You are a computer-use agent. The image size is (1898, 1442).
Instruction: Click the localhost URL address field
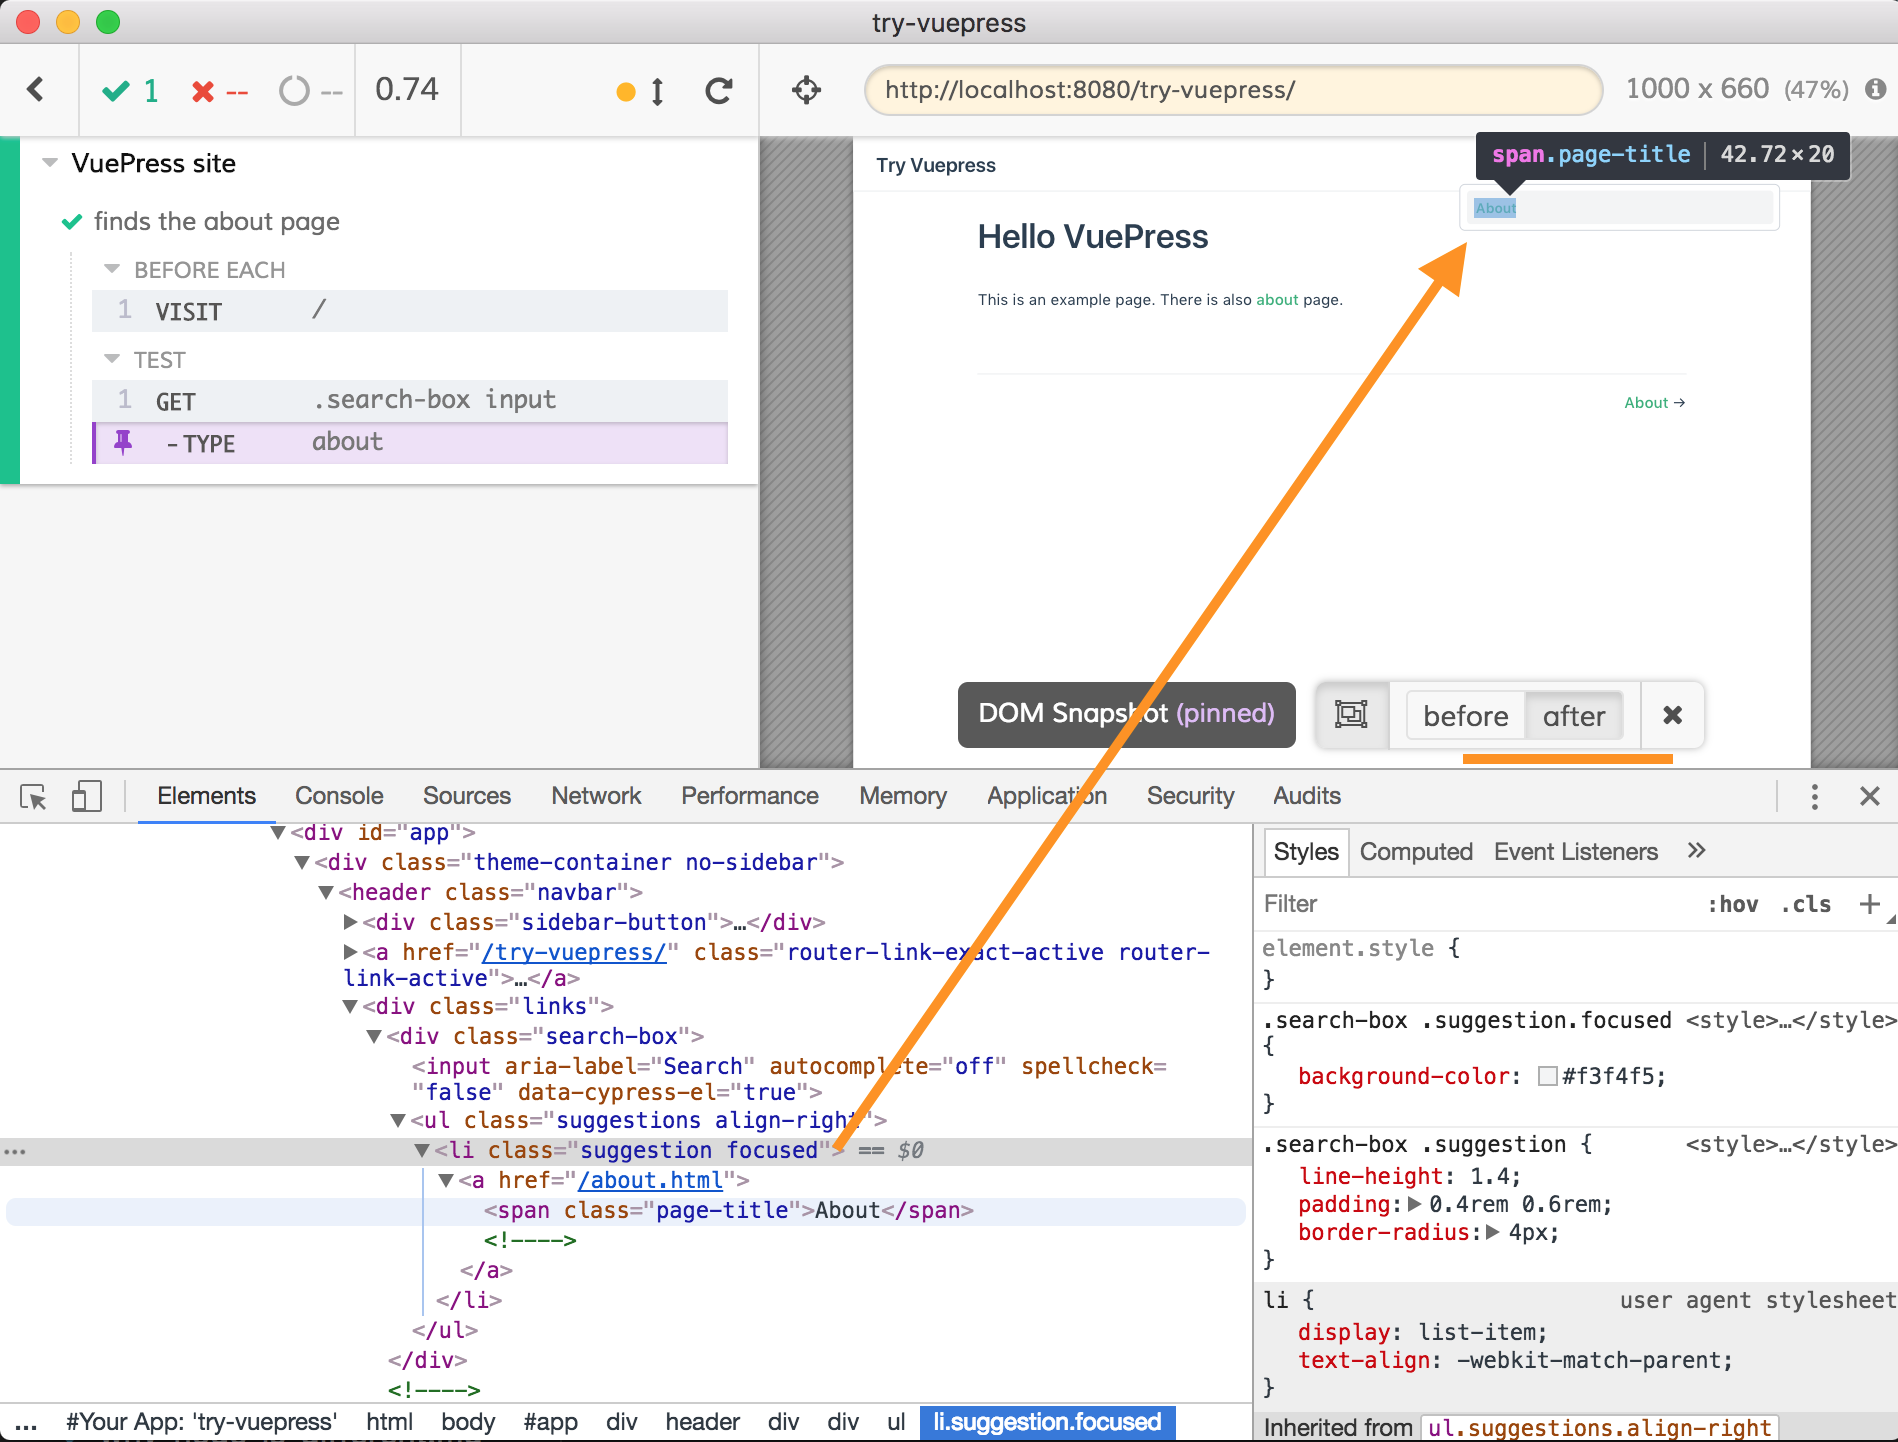tap(1233, 90)
